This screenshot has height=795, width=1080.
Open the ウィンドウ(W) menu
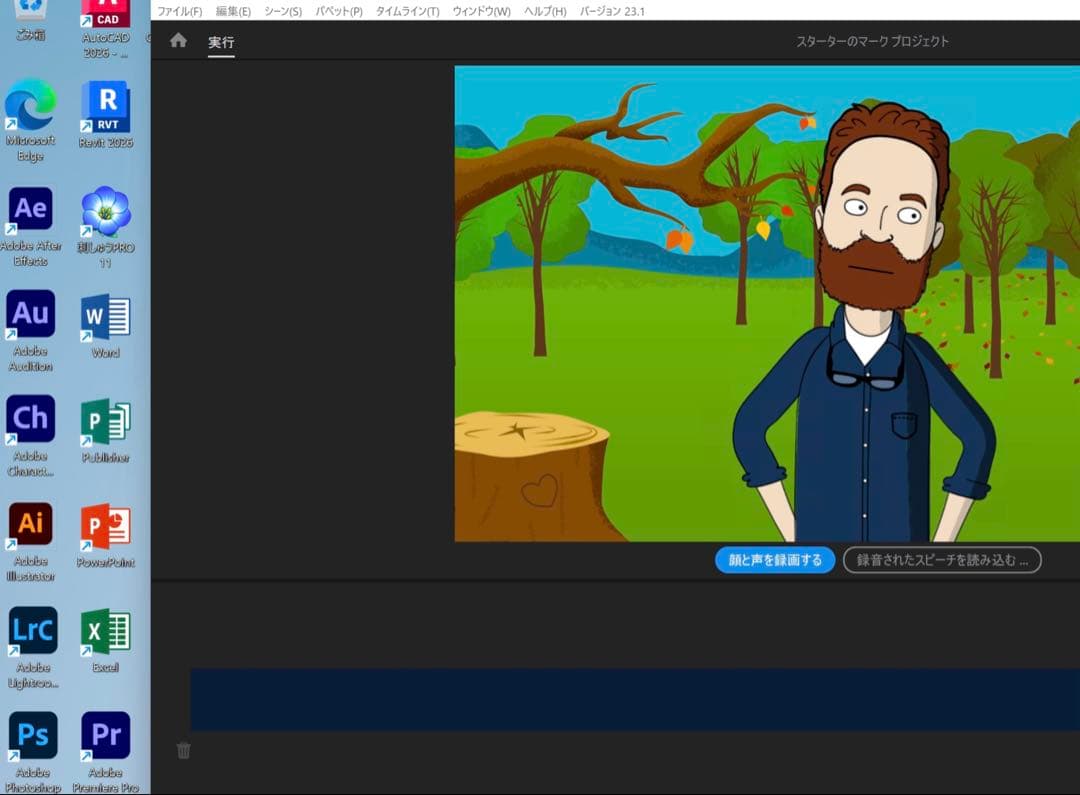click(481, 12)
